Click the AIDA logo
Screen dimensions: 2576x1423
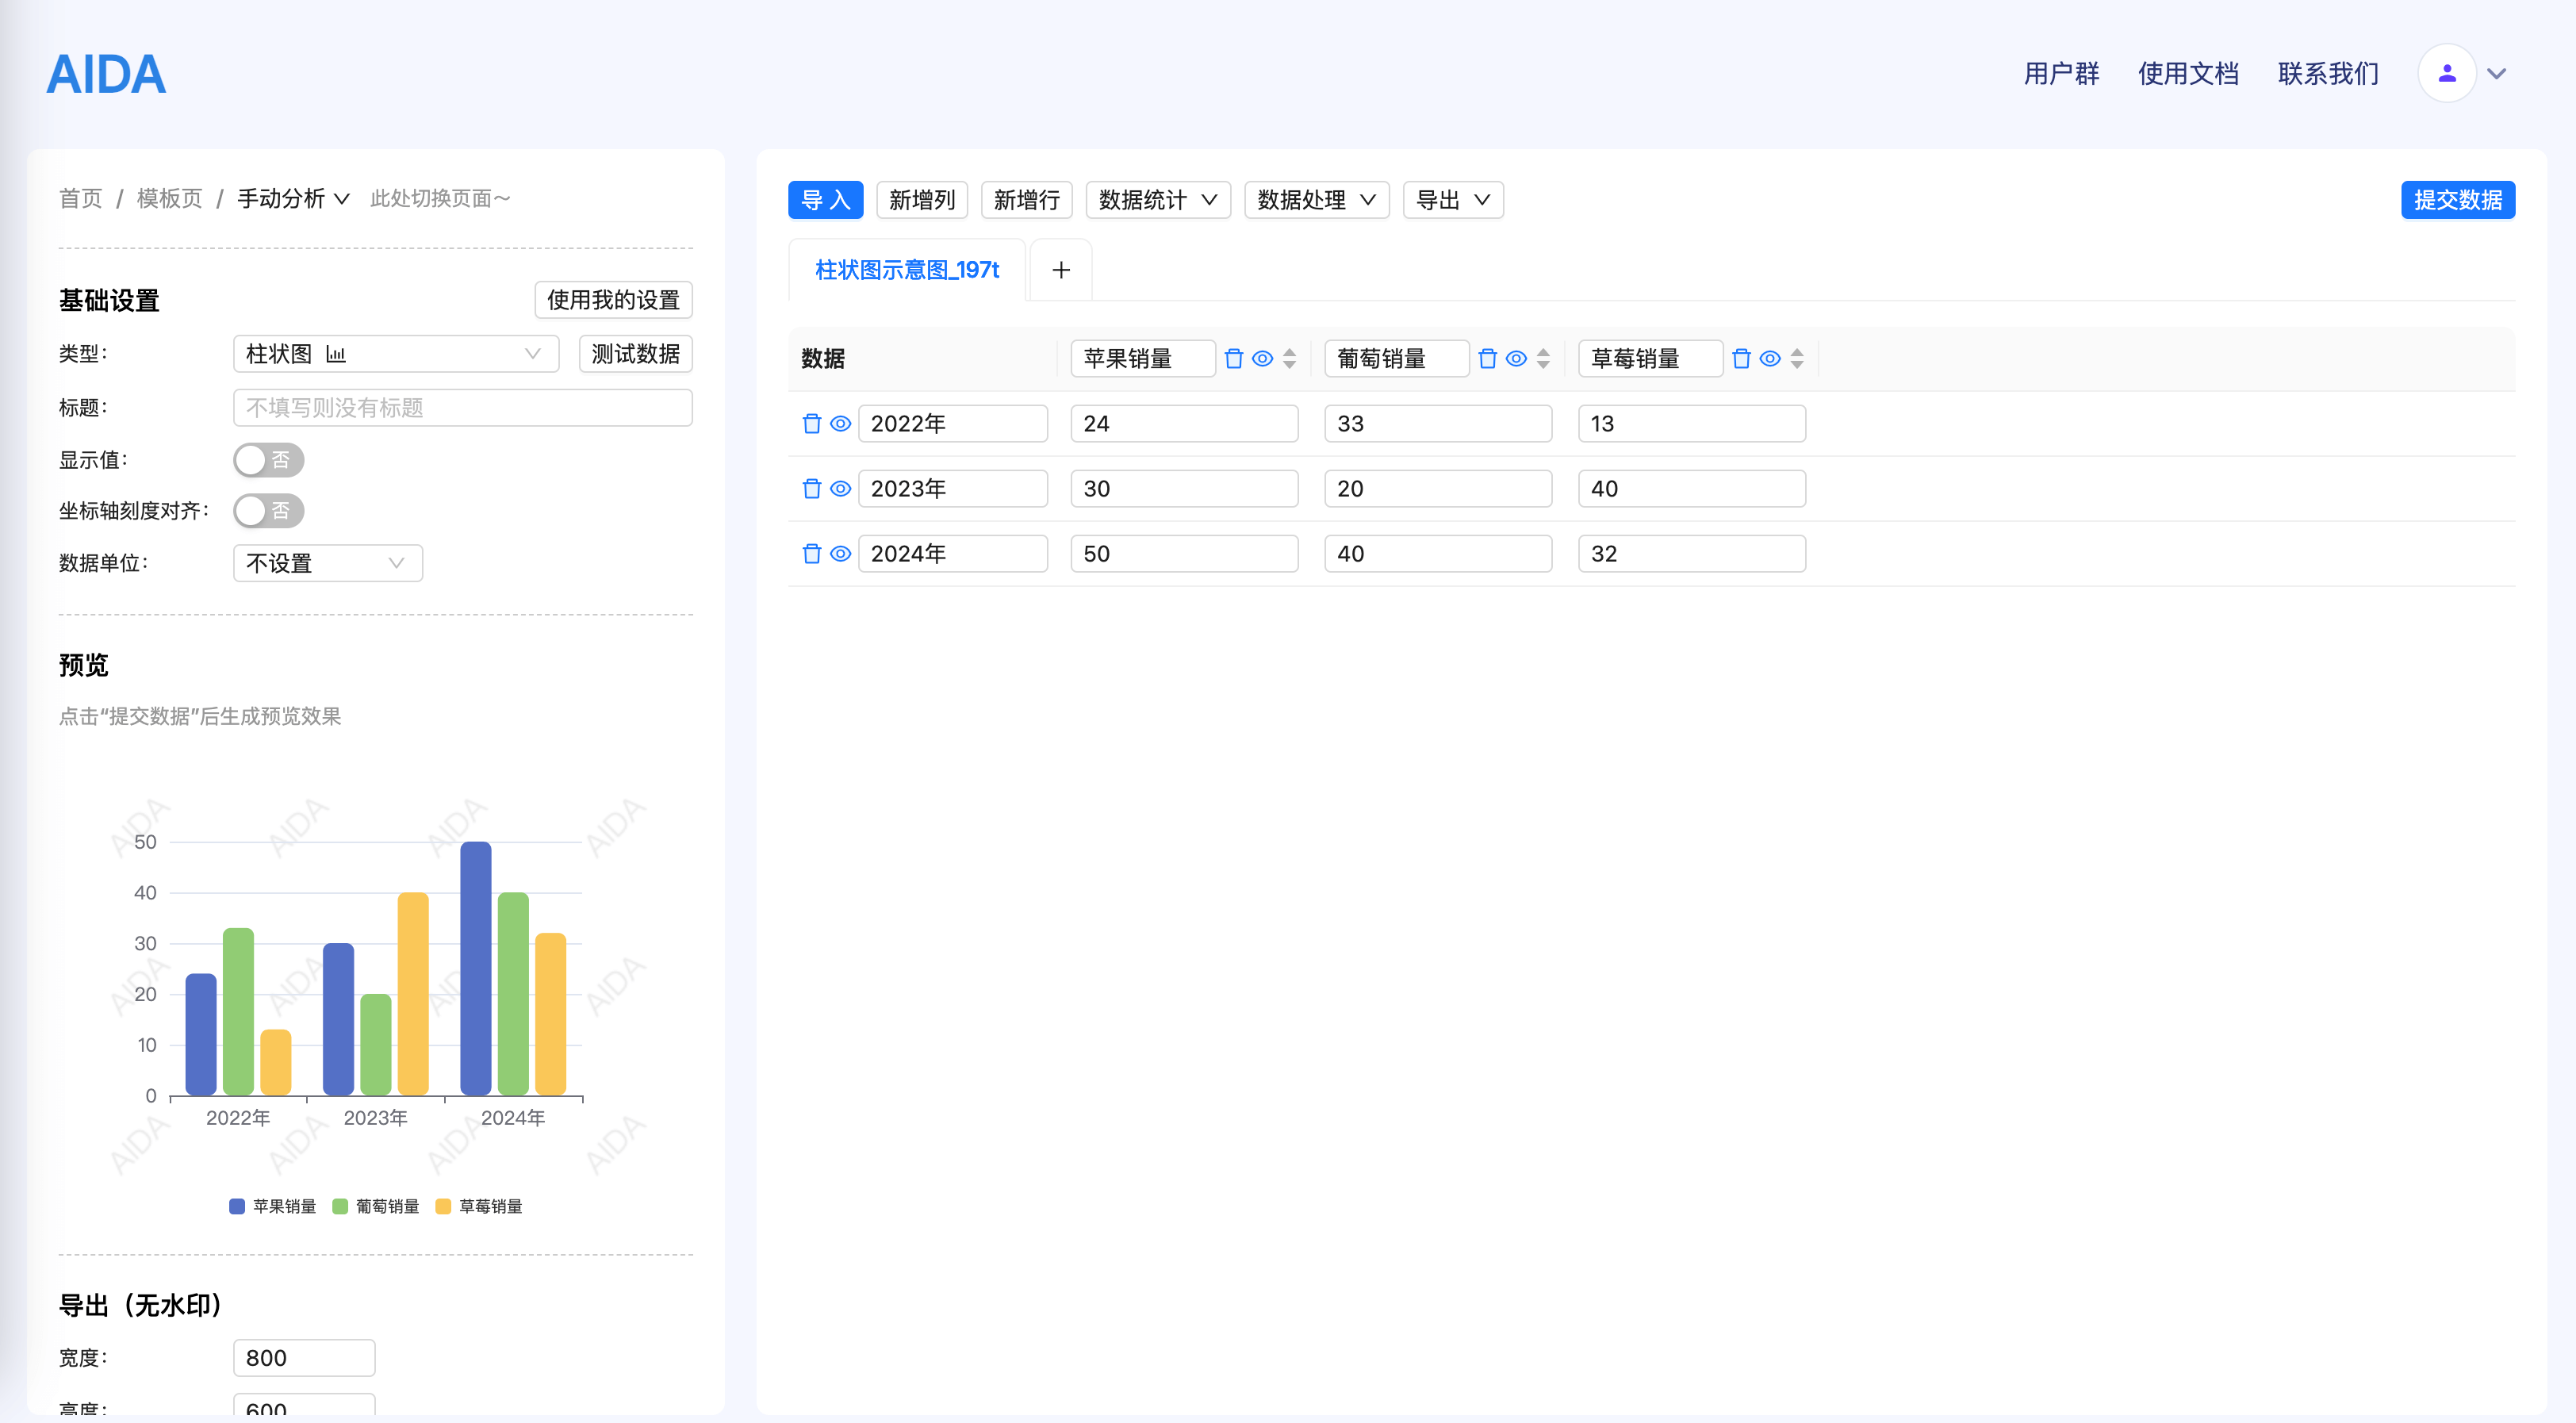[x=106, y=74]
